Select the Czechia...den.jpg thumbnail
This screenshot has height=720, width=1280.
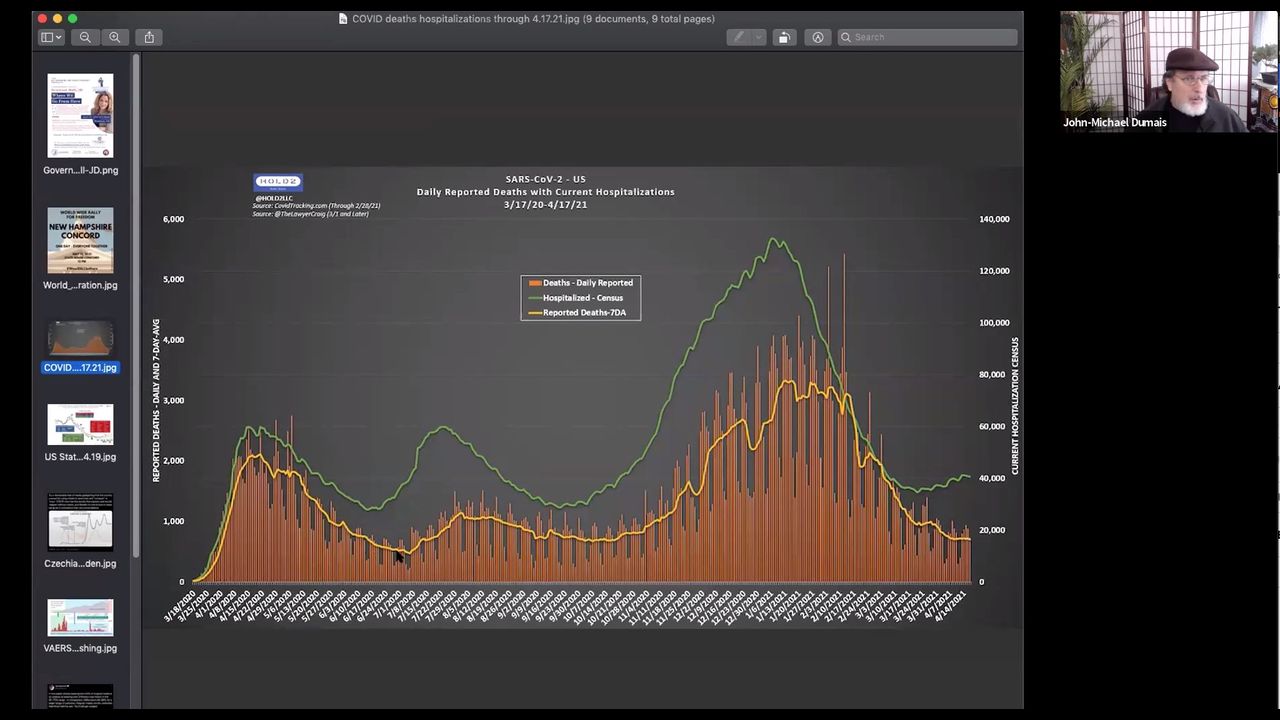coord(80,521)
